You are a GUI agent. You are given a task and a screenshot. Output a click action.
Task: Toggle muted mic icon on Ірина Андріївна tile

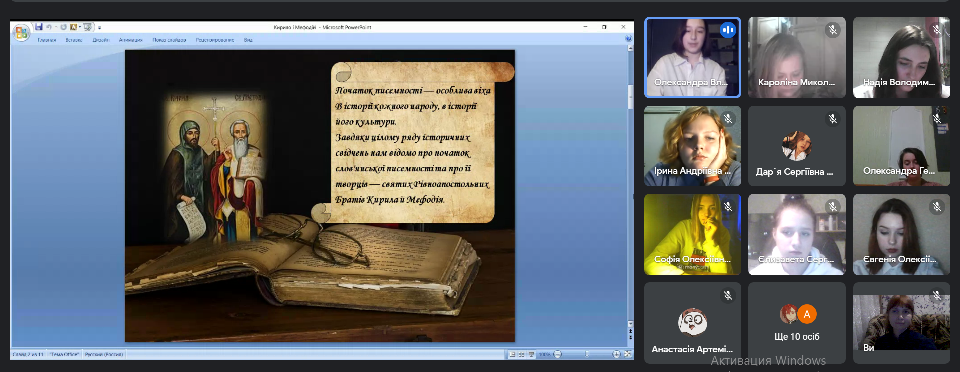(727, 119)
